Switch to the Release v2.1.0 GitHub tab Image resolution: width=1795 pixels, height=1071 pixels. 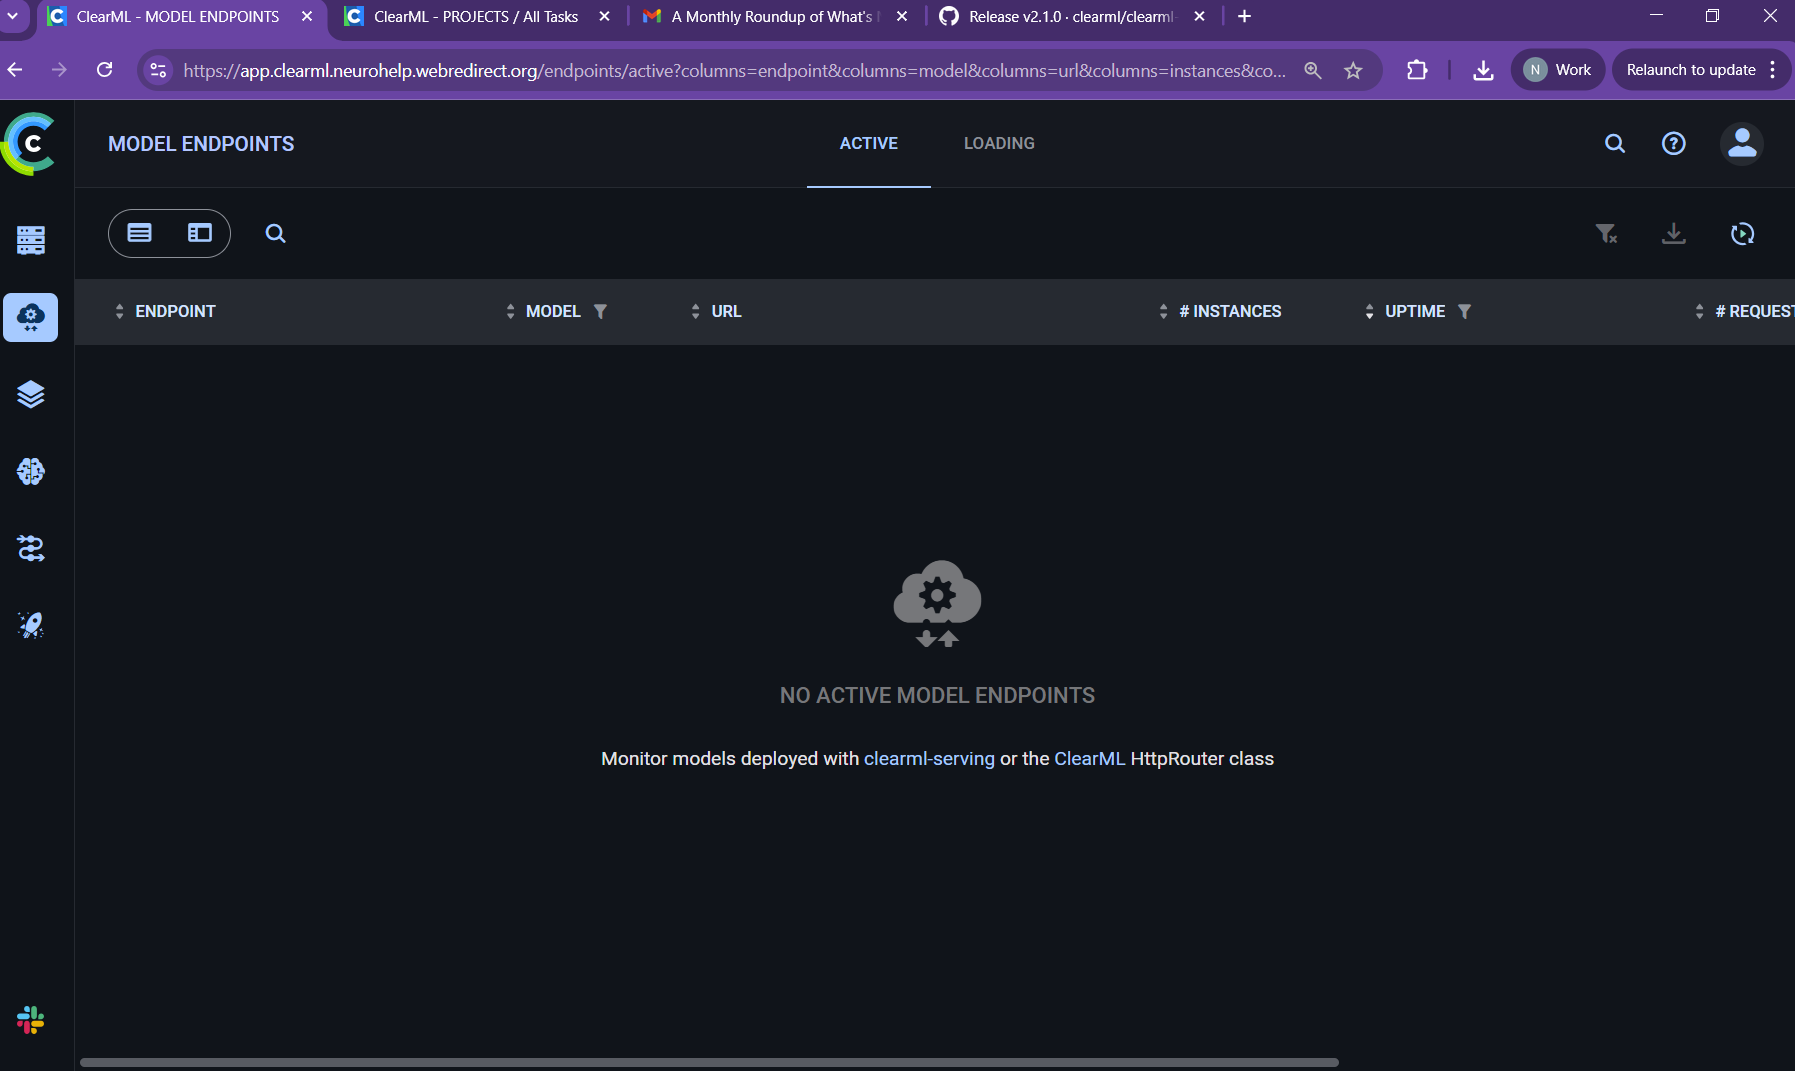tap(1071, 17)
